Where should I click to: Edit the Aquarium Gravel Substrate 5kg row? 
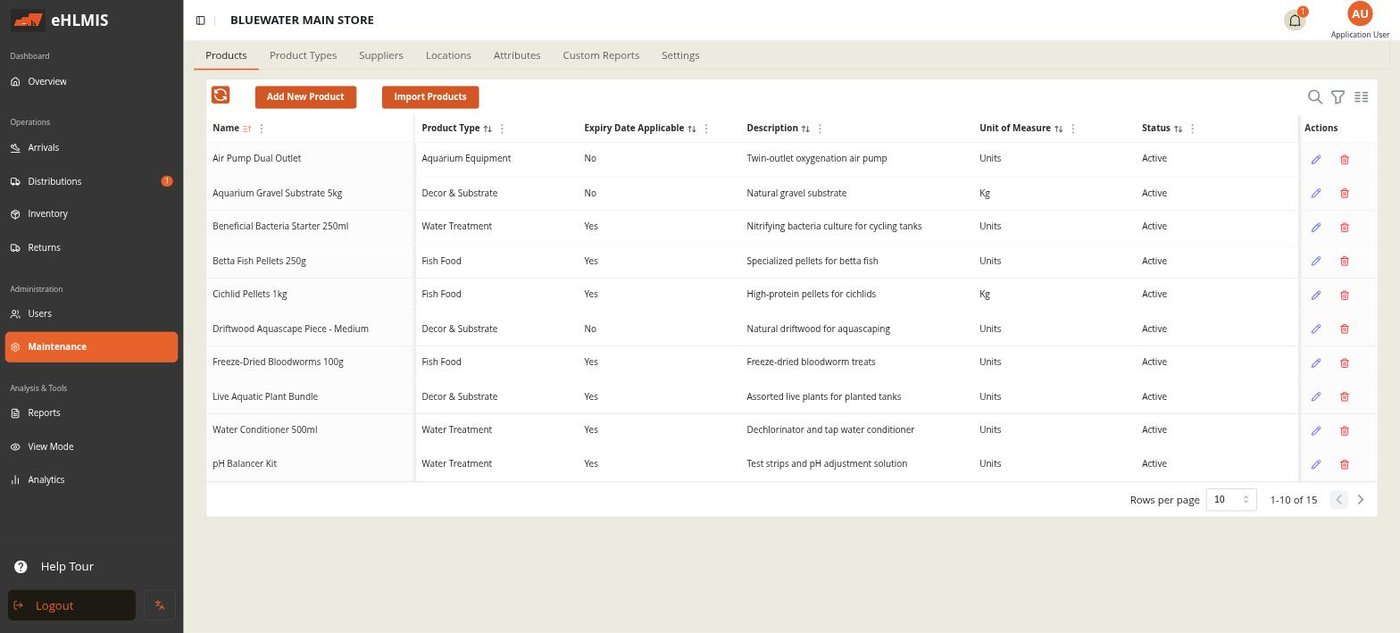coord(1316,193)
